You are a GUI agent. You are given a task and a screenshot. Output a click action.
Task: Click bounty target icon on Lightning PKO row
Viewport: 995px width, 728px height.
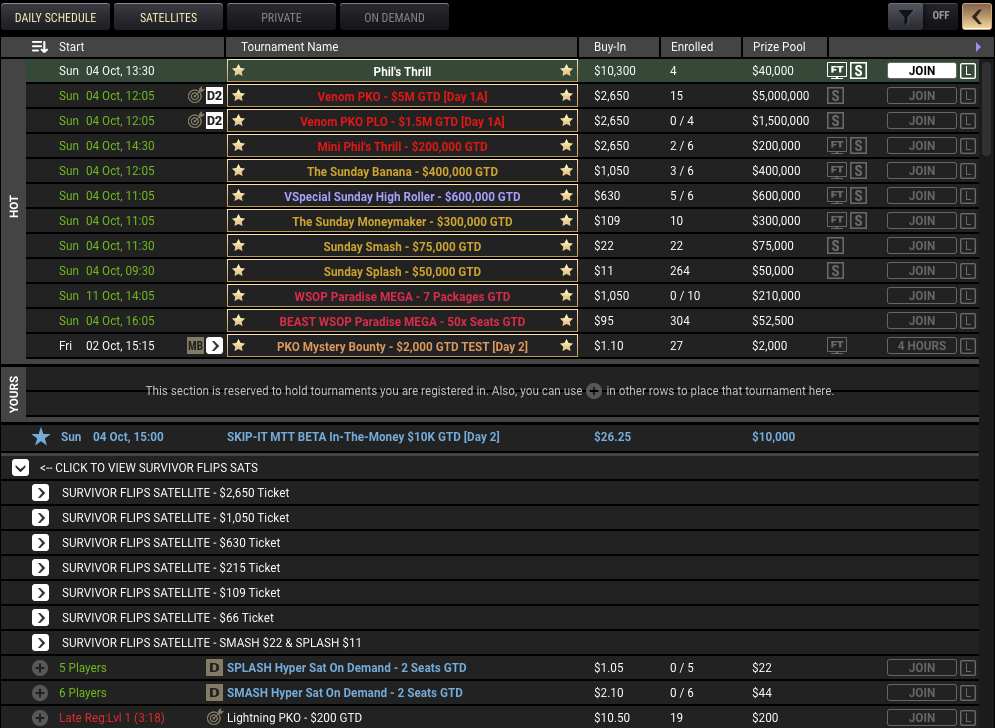click(215, 717)
